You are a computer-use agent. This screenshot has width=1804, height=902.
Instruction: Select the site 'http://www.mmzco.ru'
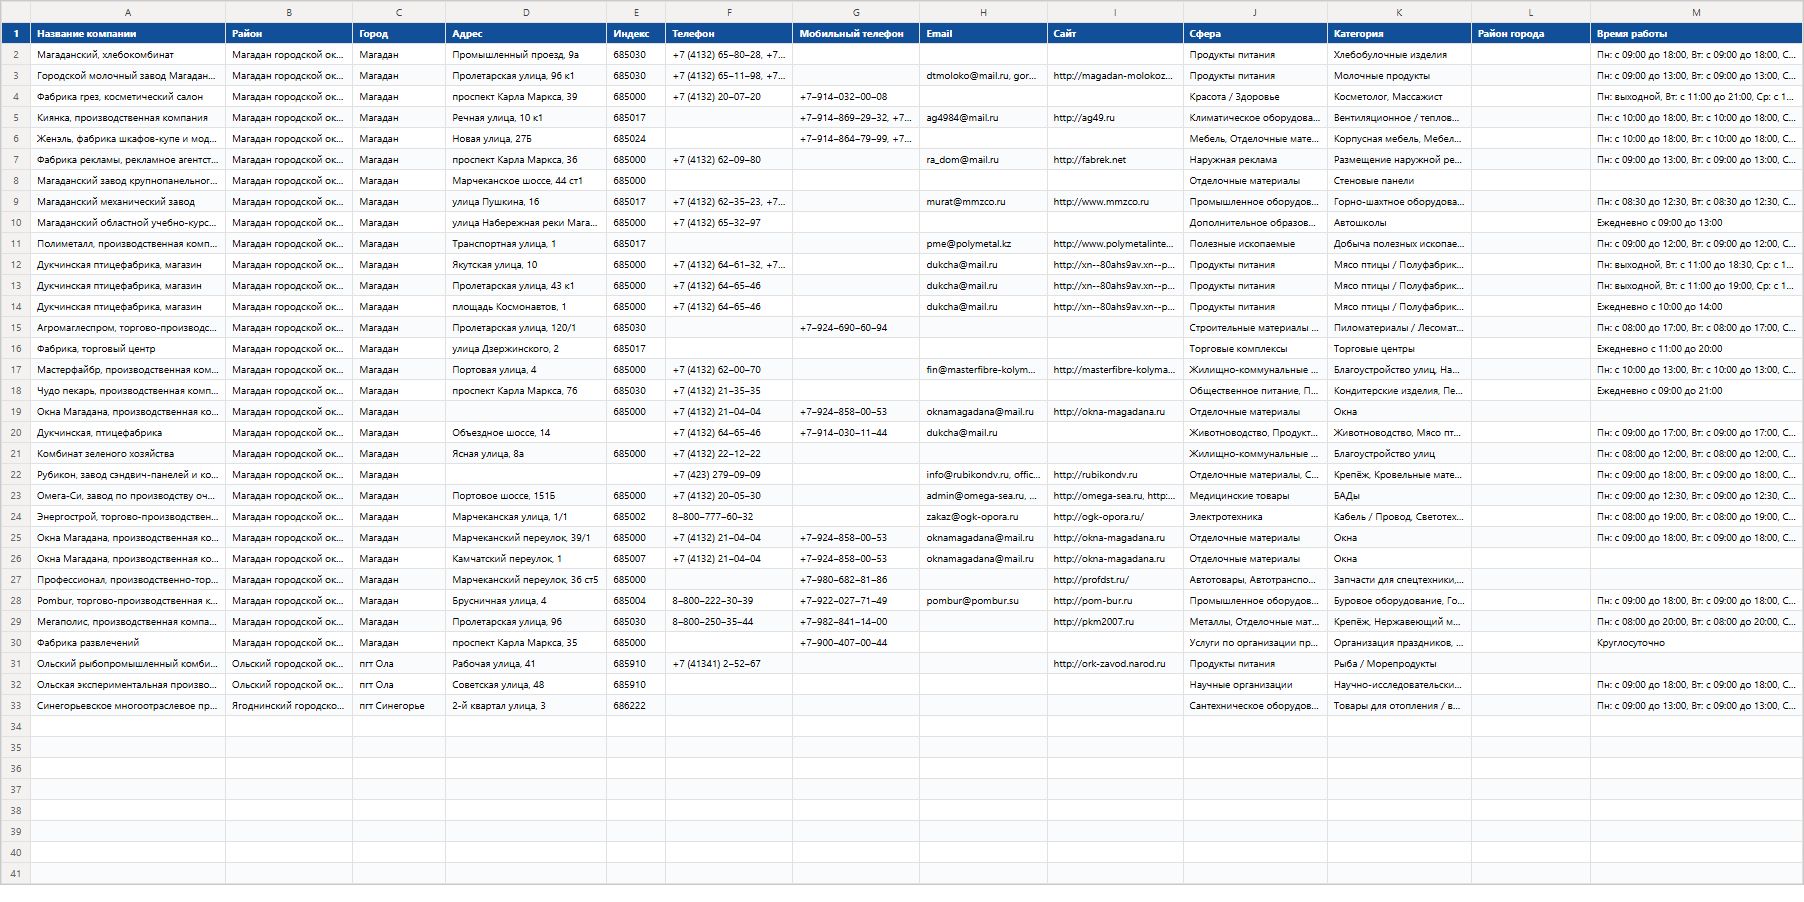click(1115, 202)
